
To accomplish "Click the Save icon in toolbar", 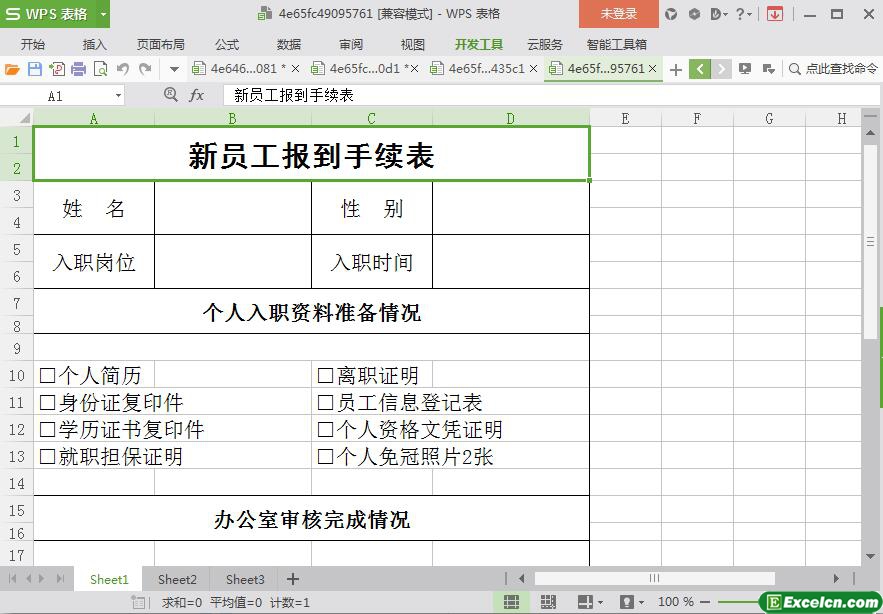I will click(x=35, y=69).
